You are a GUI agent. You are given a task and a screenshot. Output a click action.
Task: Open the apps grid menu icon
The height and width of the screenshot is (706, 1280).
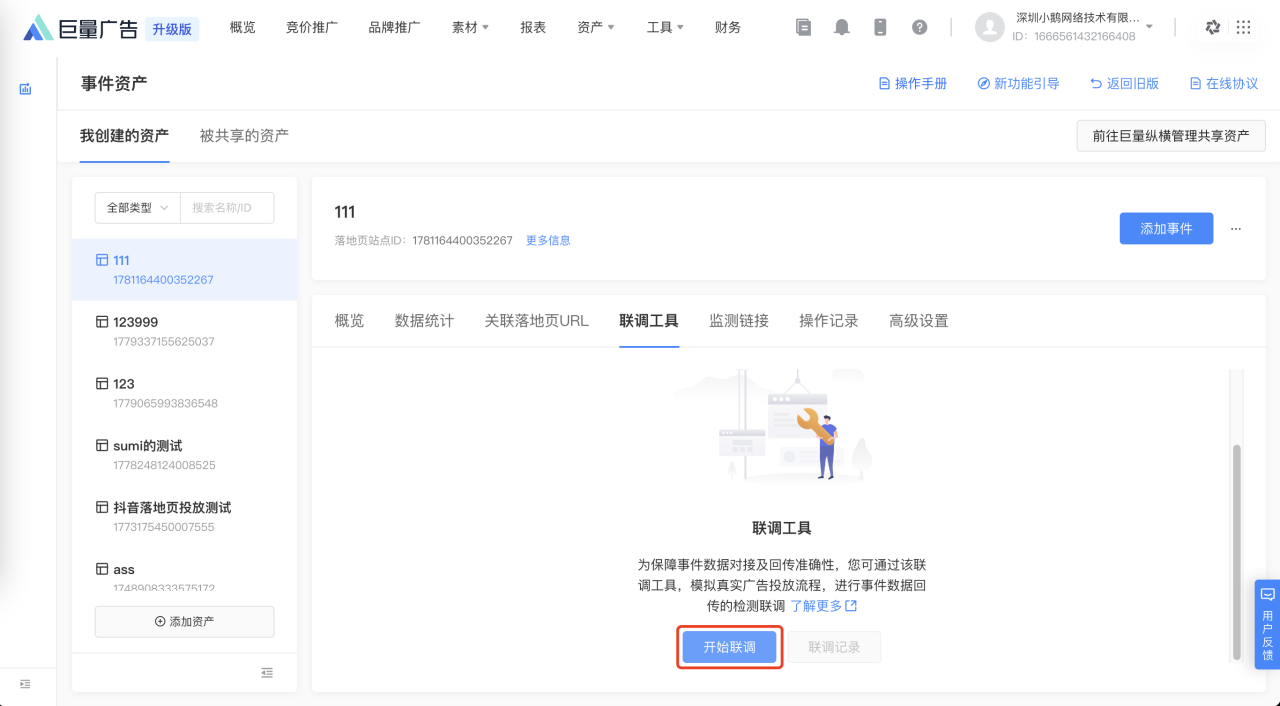pyautogui.click(x=1243, y=27)
